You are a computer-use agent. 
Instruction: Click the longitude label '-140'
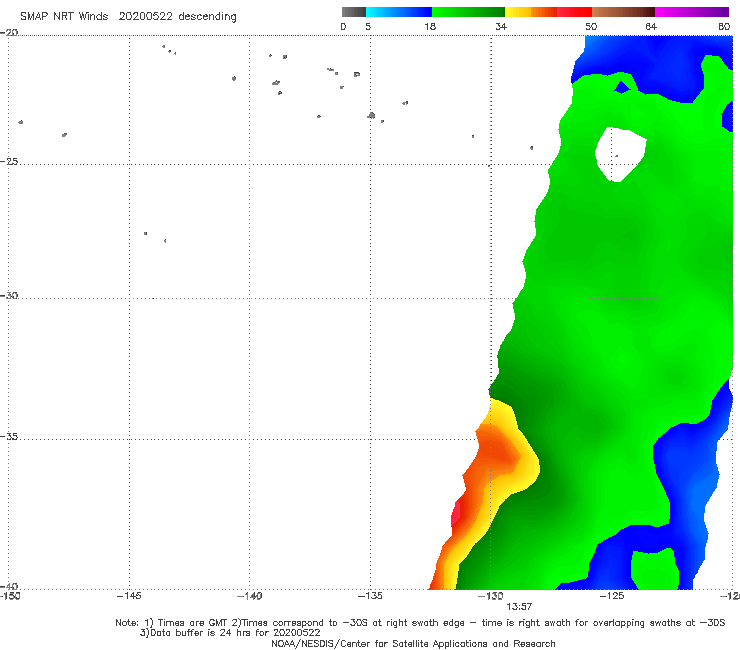[x=249, y=596]
